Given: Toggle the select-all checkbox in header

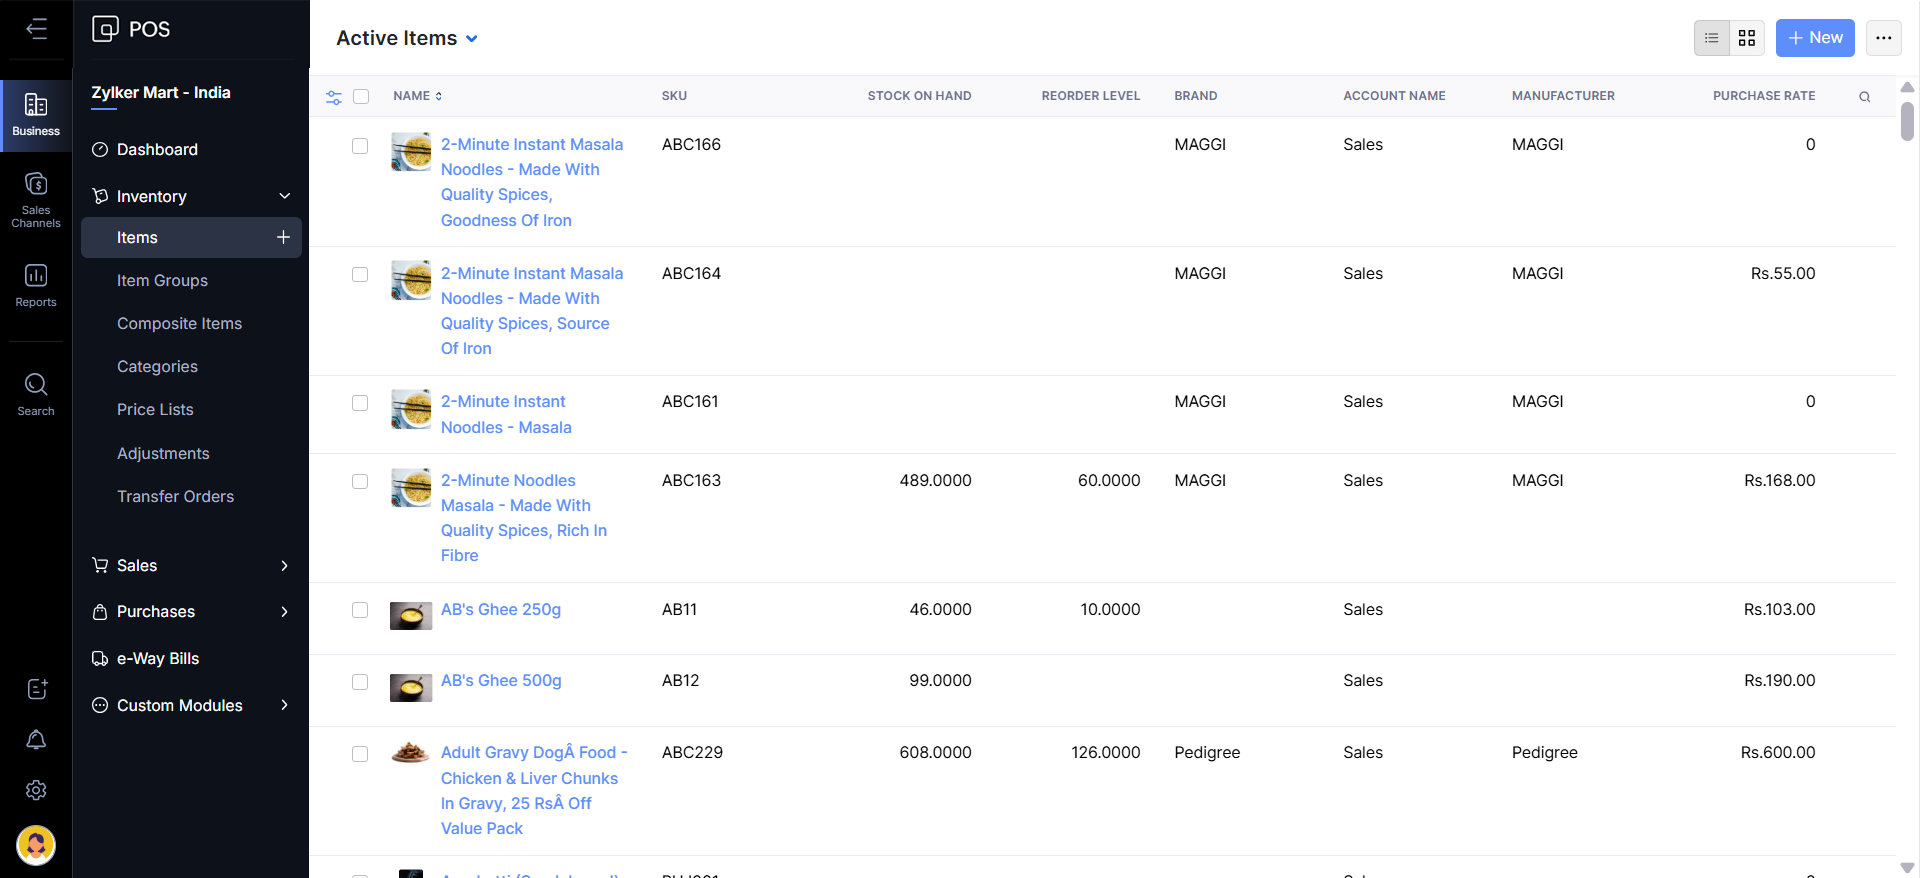Looking at the screenshot, I should point(361,97).
